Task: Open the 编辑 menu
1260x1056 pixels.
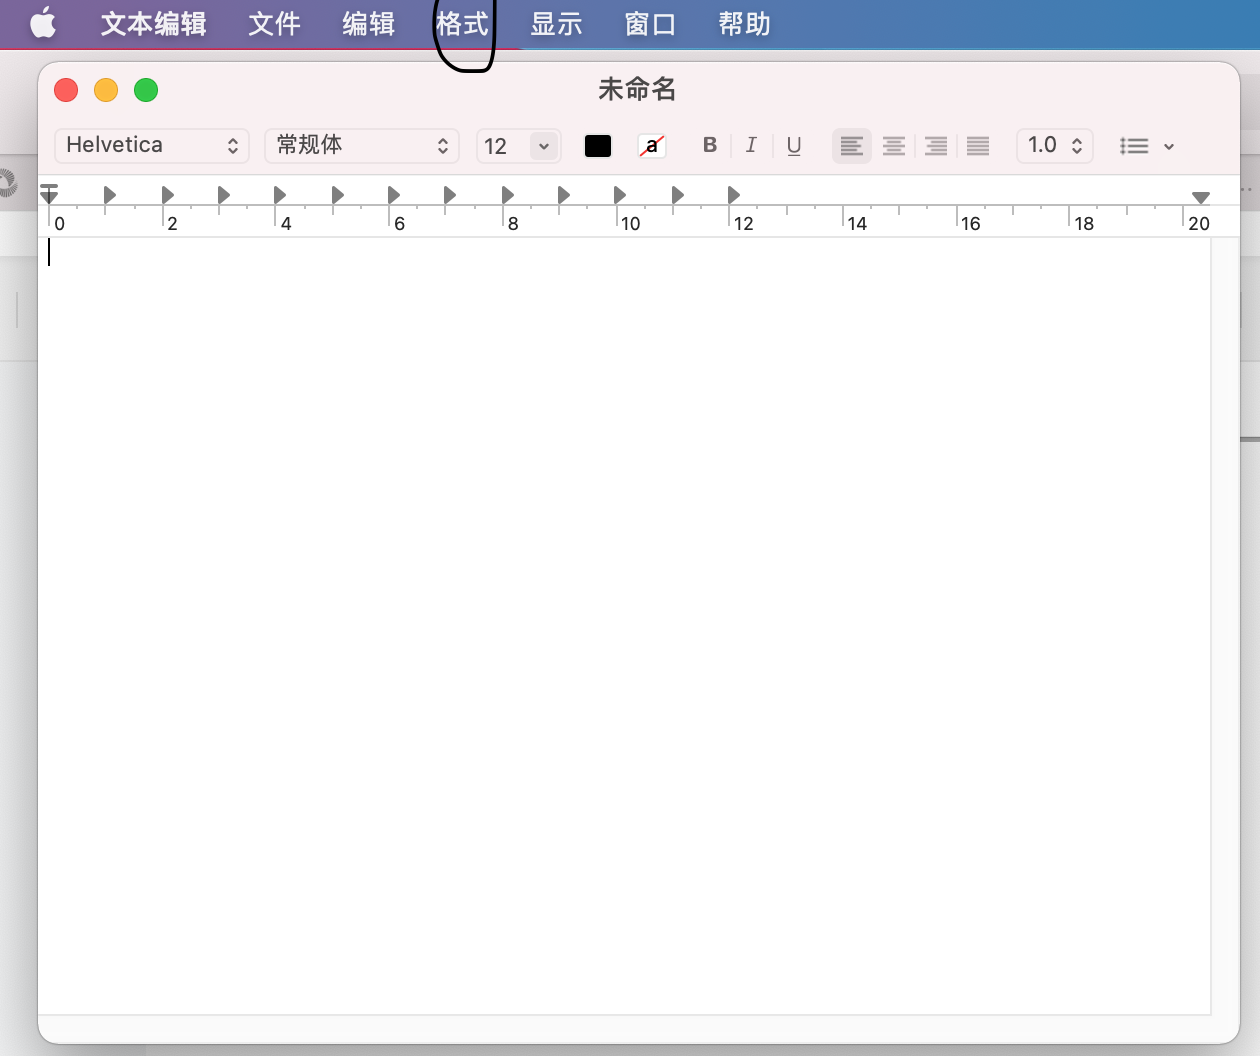Action: (368, 23)
